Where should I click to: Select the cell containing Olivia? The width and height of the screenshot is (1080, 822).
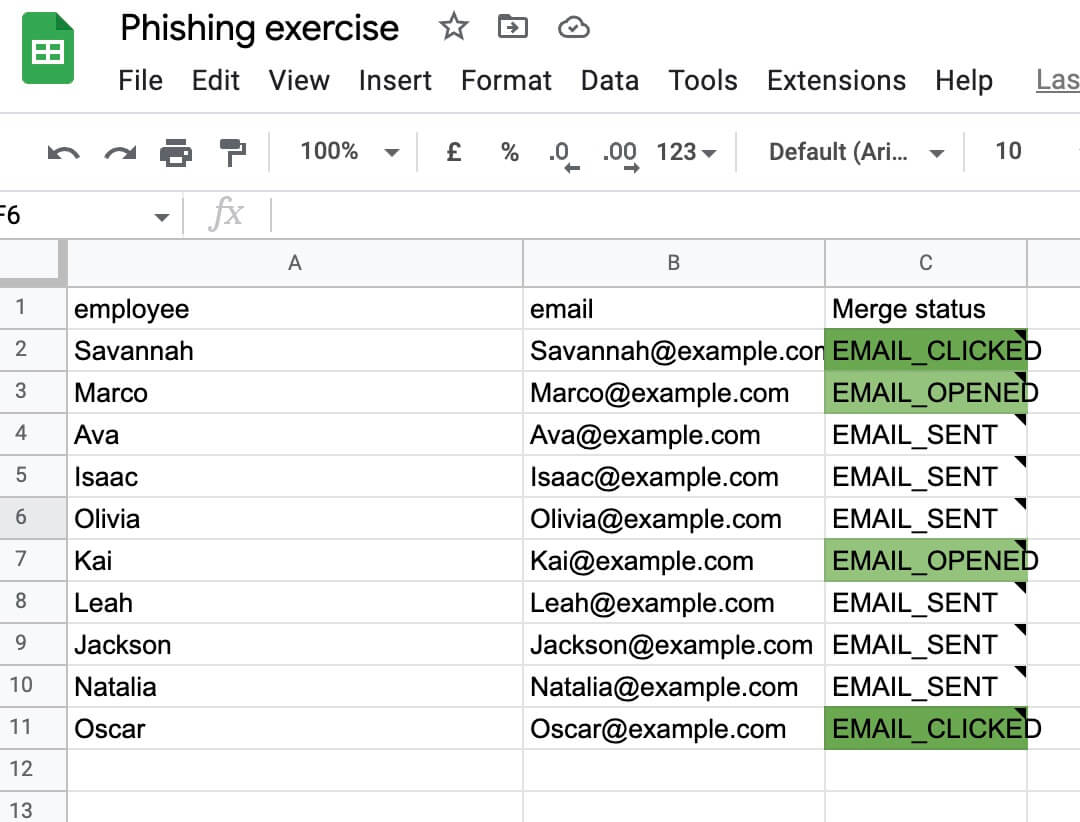295,519
